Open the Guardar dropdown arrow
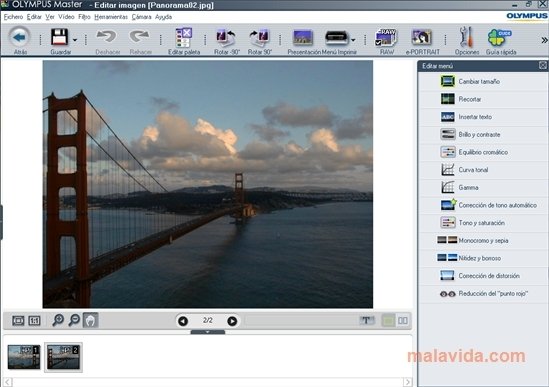 pyautogui.click(x=75, y=40)
